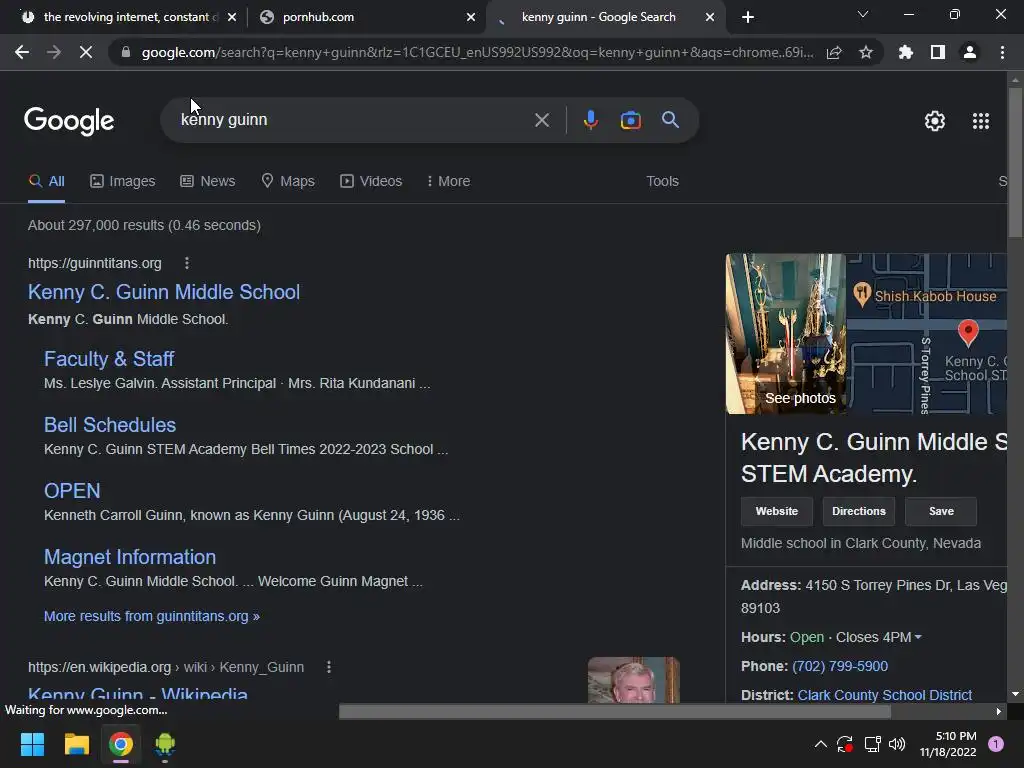The height and width of the screenshot is (768, 1024).
Task: Click Kenny Guinn portrait thumbnail
Action: (633, 680)
